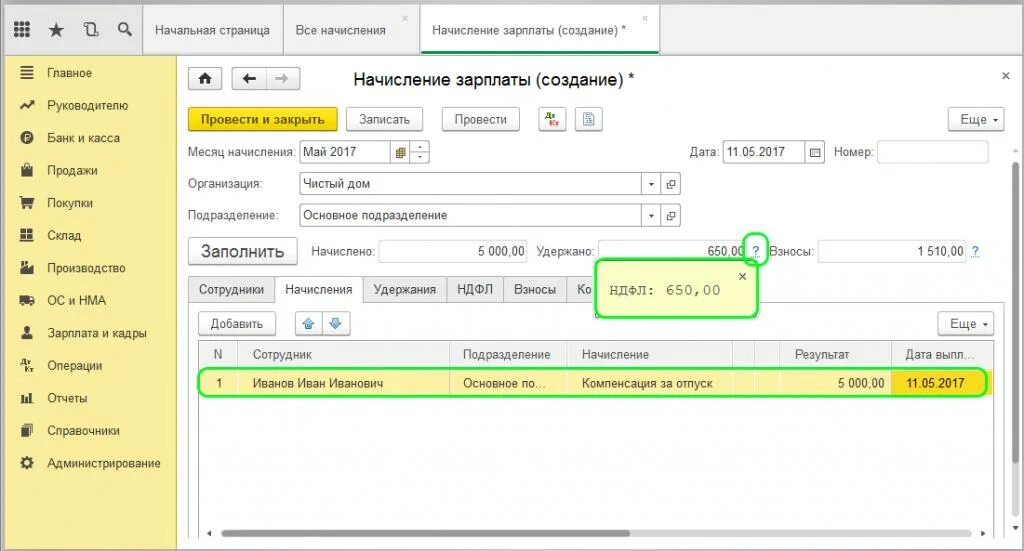Image resolution: width=1024 pixels, height=551 pixels.
Task: Open the printed document icon
Action: pos(588,119)
